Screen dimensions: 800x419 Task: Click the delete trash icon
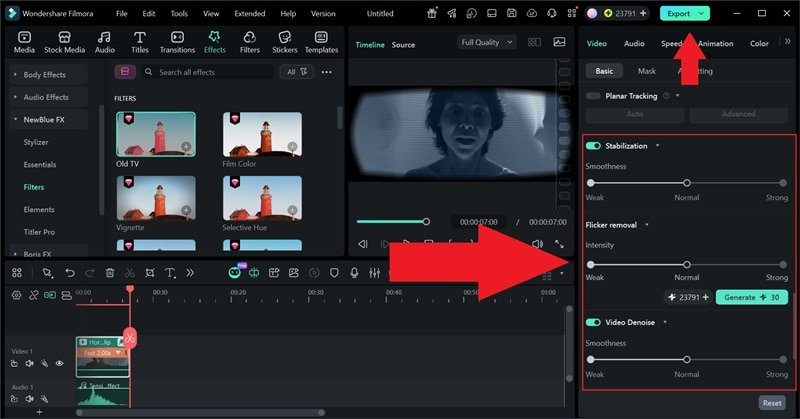tap(110, 273)
